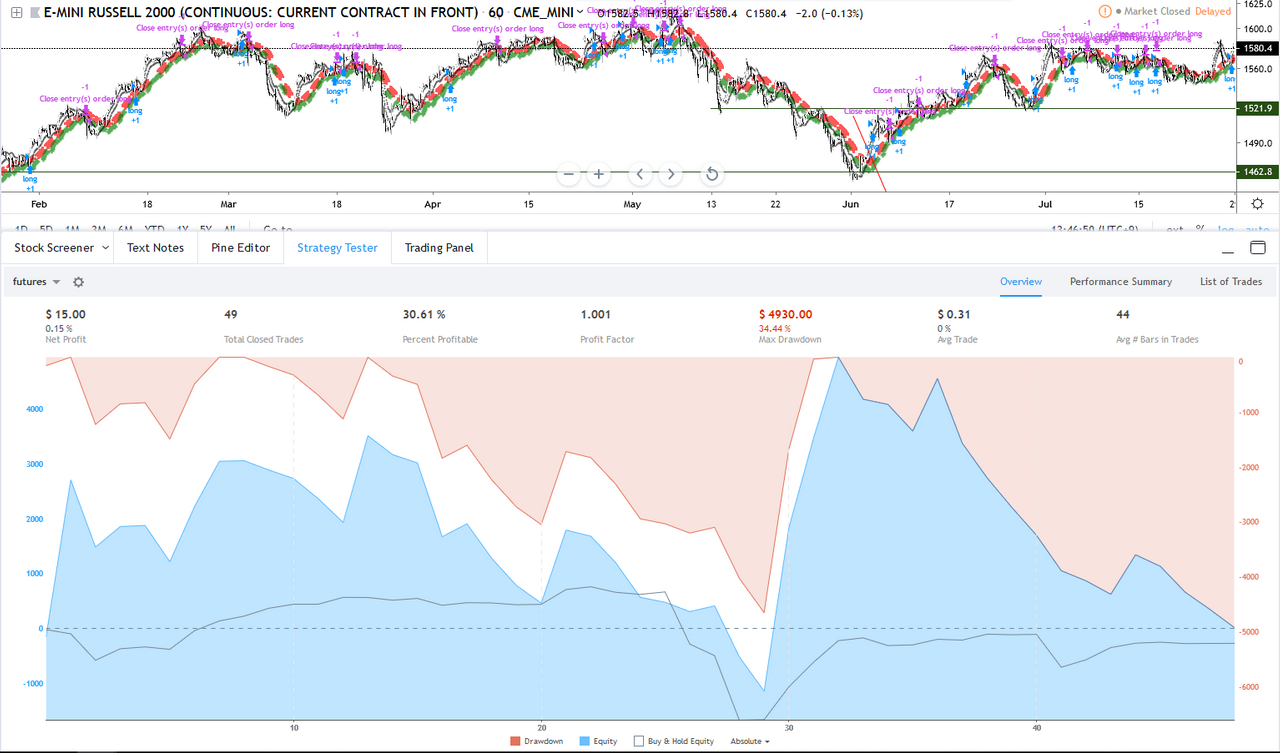This screenshot has height=753, width=1280.
Task: Click the orange data warning icon
Action: (1104, 11)
